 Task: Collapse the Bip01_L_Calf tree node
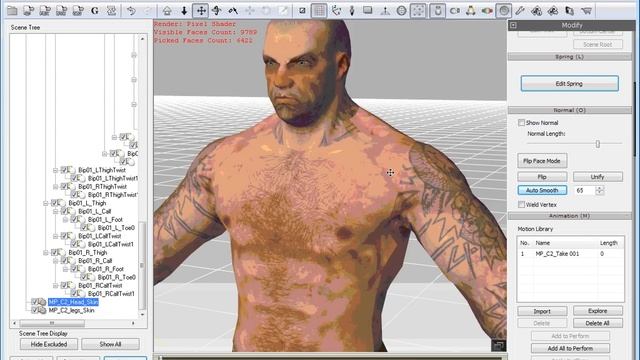tap(56, 211)
